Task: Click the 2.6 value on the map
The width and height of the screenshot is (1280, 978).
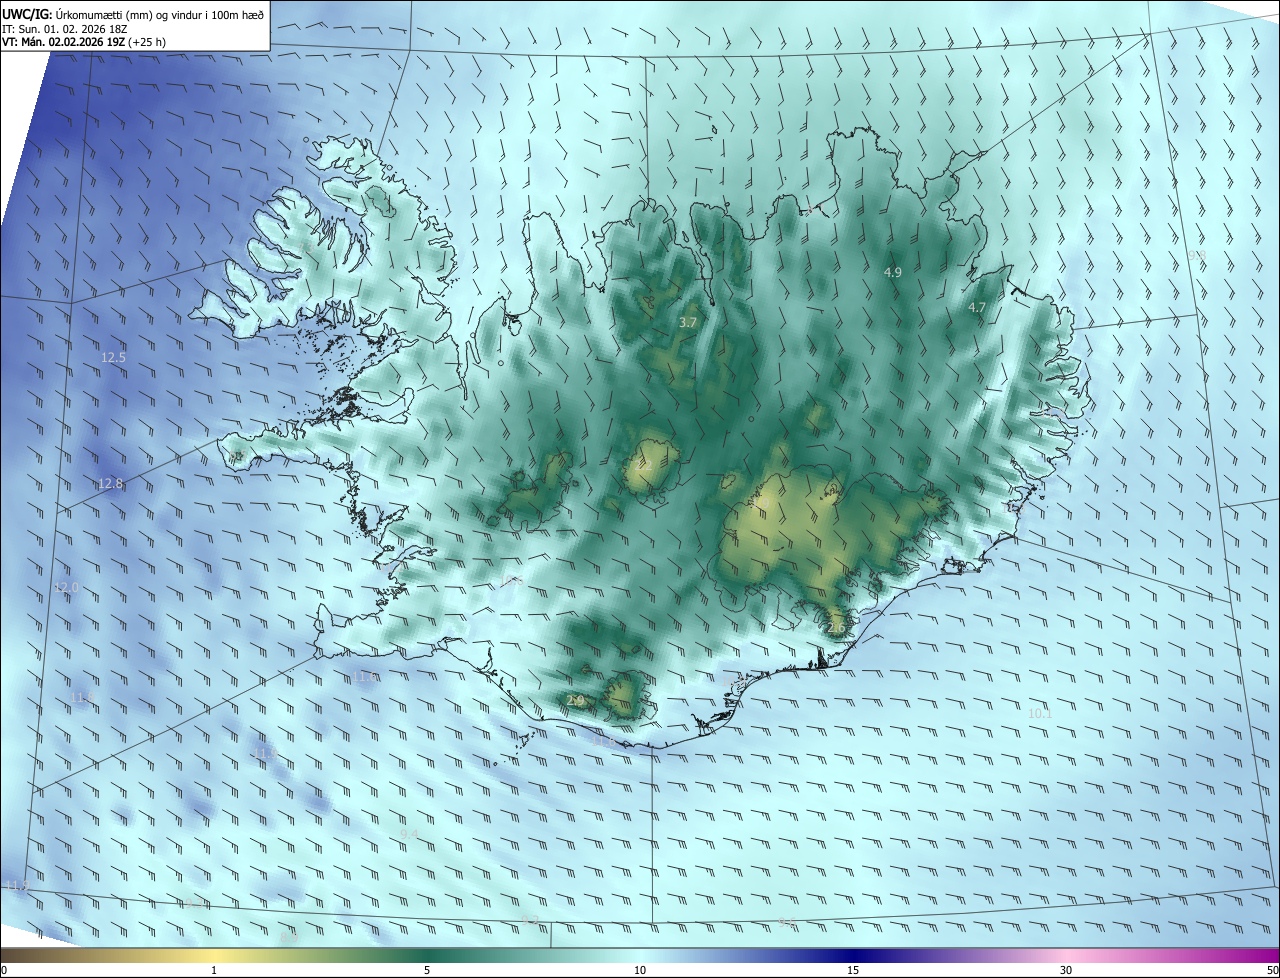Action: 837,627
